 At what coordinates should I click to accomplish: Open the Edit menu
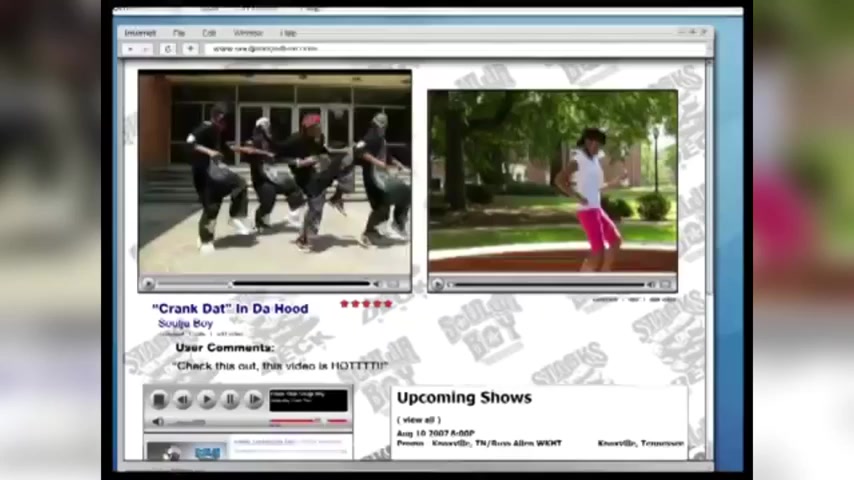[x=209, y=33]
